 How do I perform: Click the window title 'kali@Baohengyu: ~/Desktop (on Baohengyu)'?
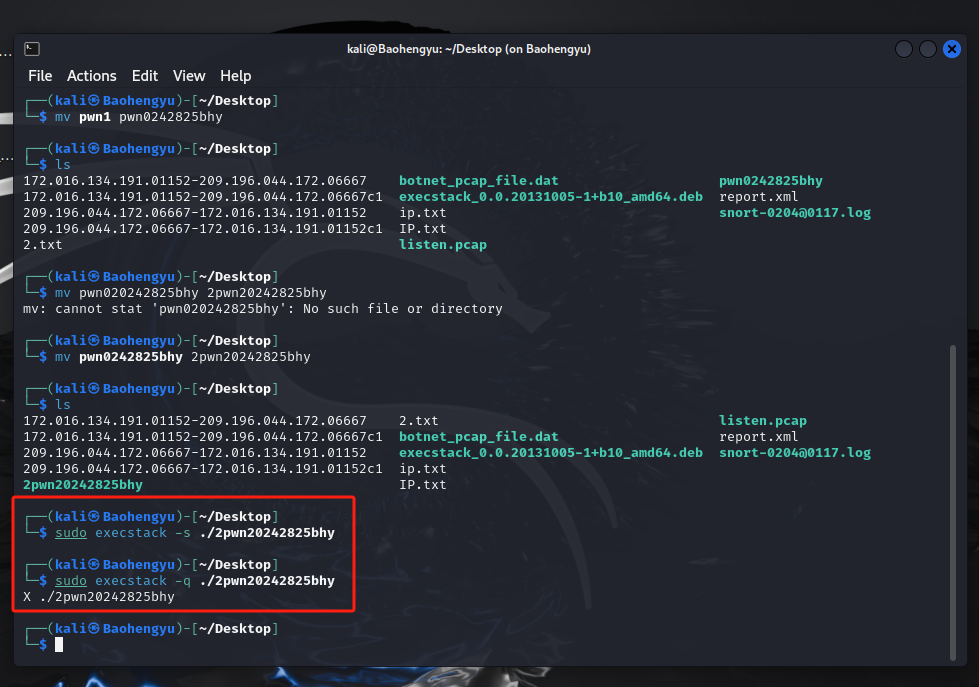[469, 49]
